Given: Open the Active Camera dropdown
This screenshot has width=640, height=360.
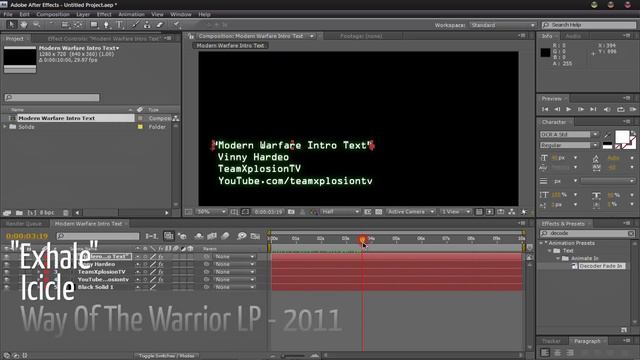Looking at the screenshot, I should (410, 212).
